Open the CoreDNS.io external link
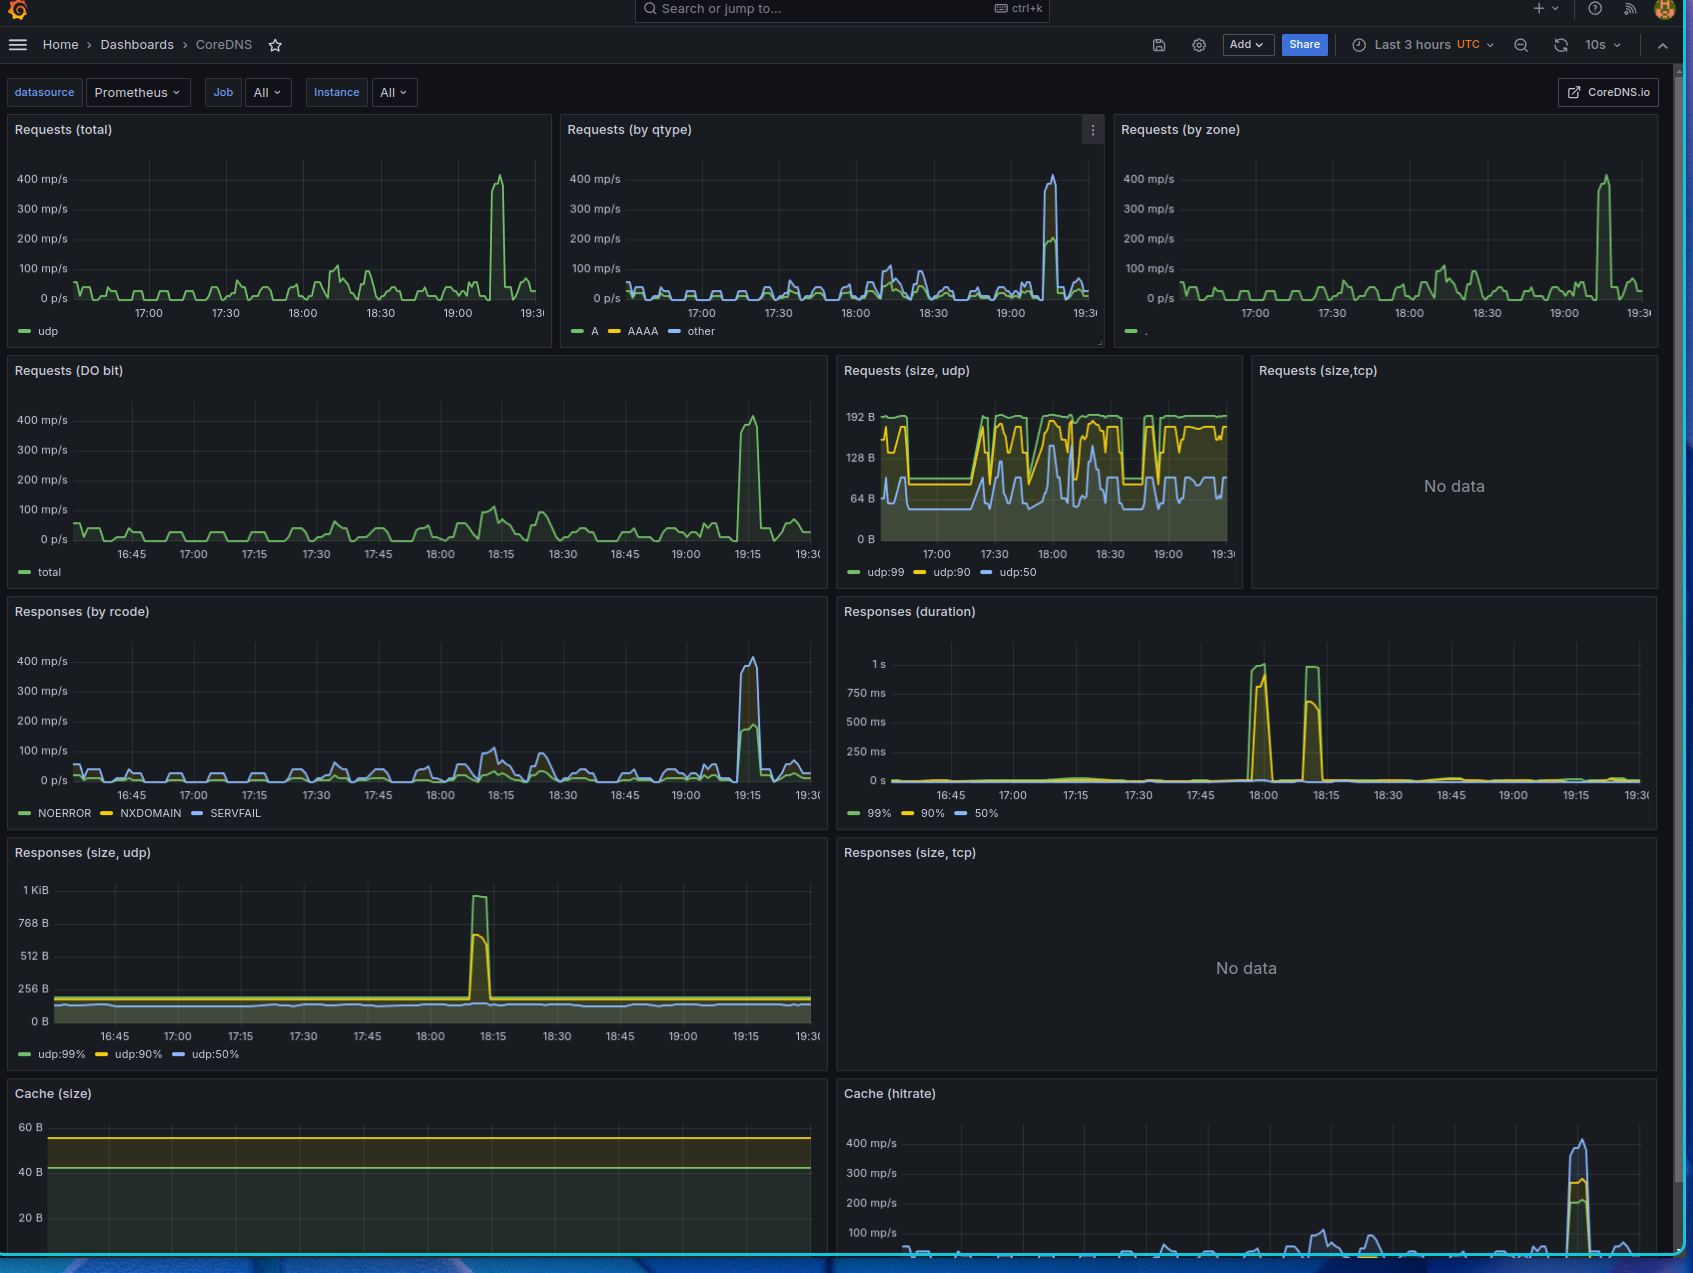This screenshot has height=1273, width=1693. (1608, 92)
